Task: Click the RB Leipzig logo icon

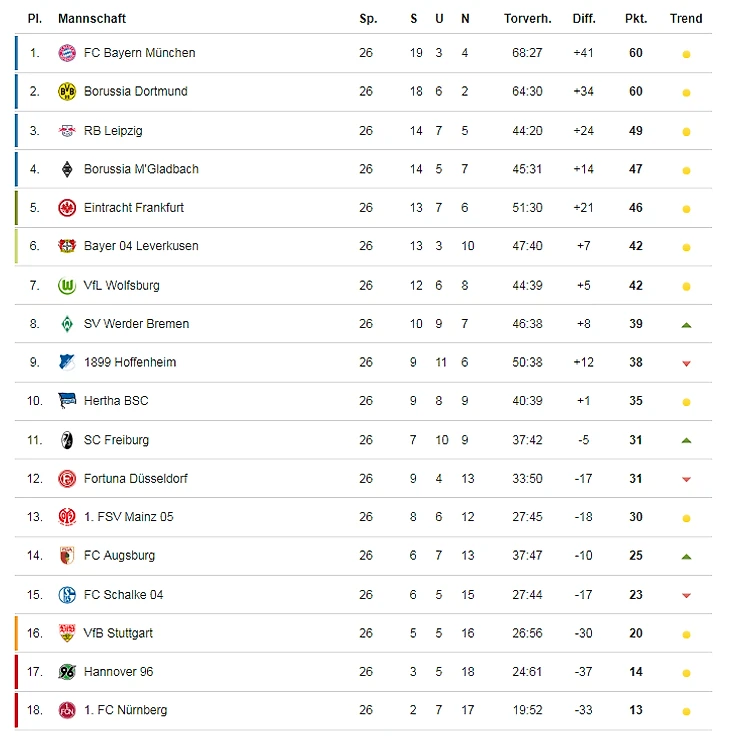Action: pos(67,131)
